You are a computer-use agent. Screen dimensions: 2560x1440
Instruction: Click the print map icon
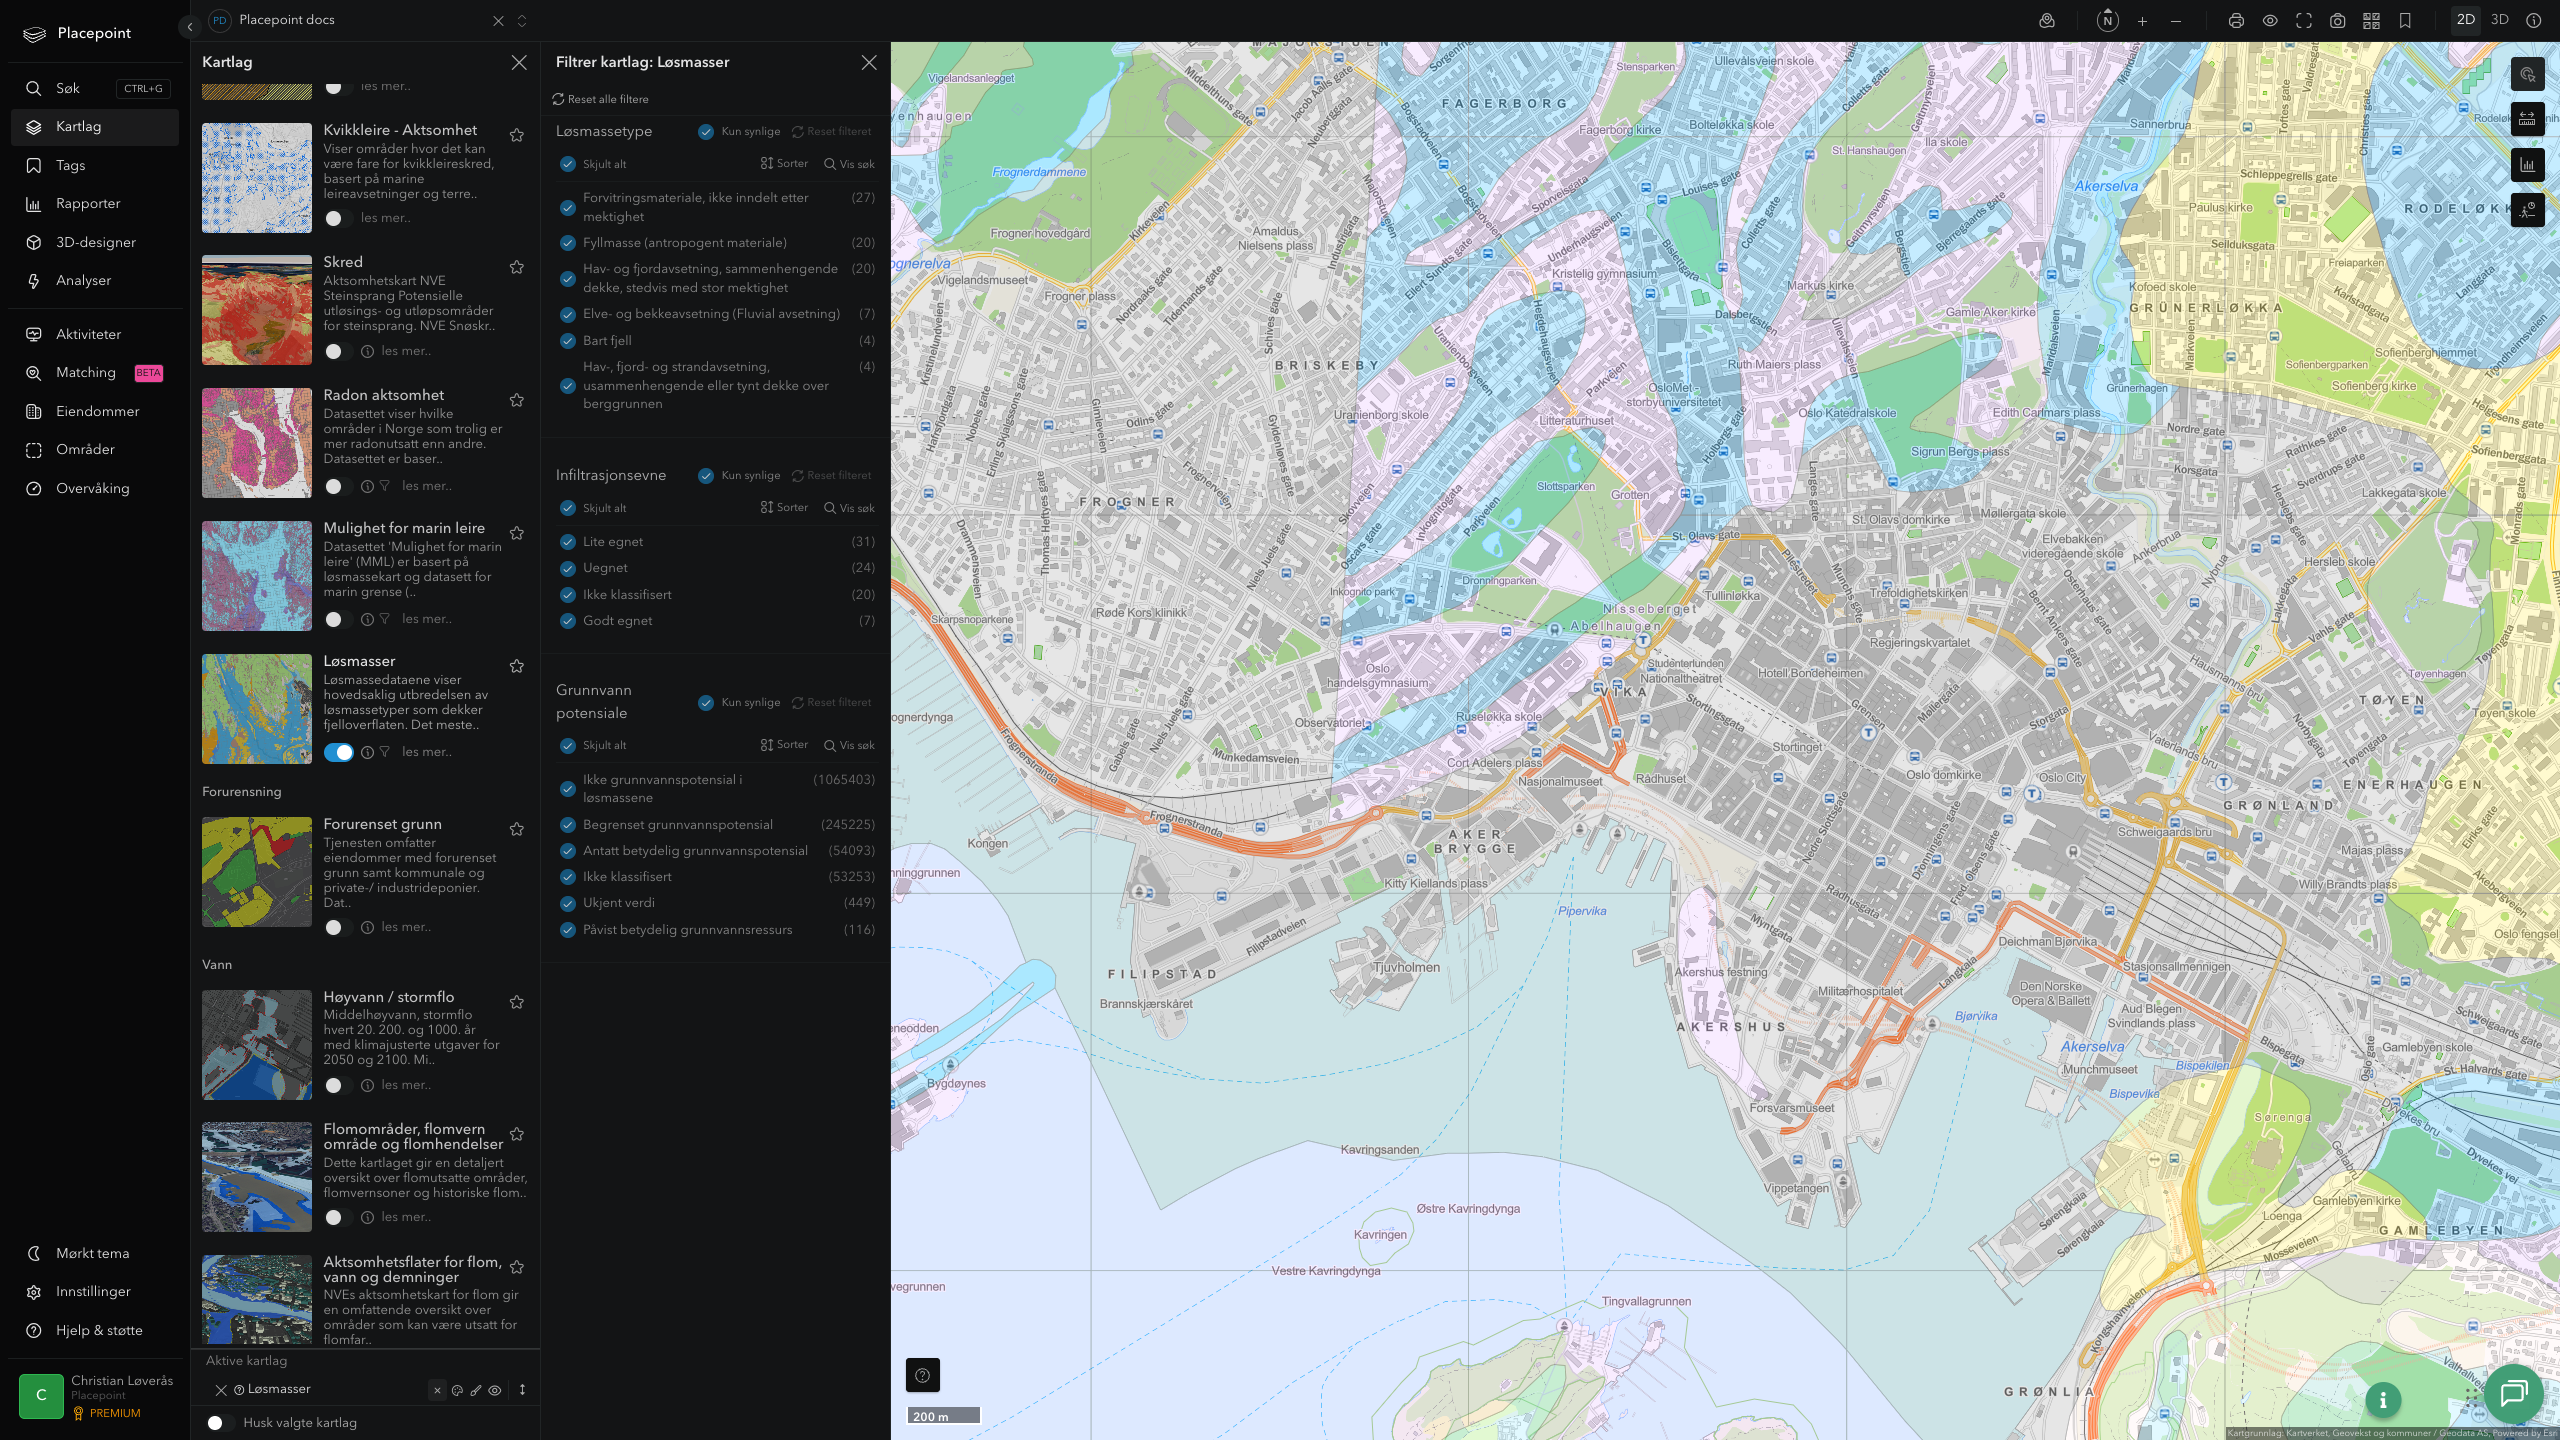click(2236, 20)
